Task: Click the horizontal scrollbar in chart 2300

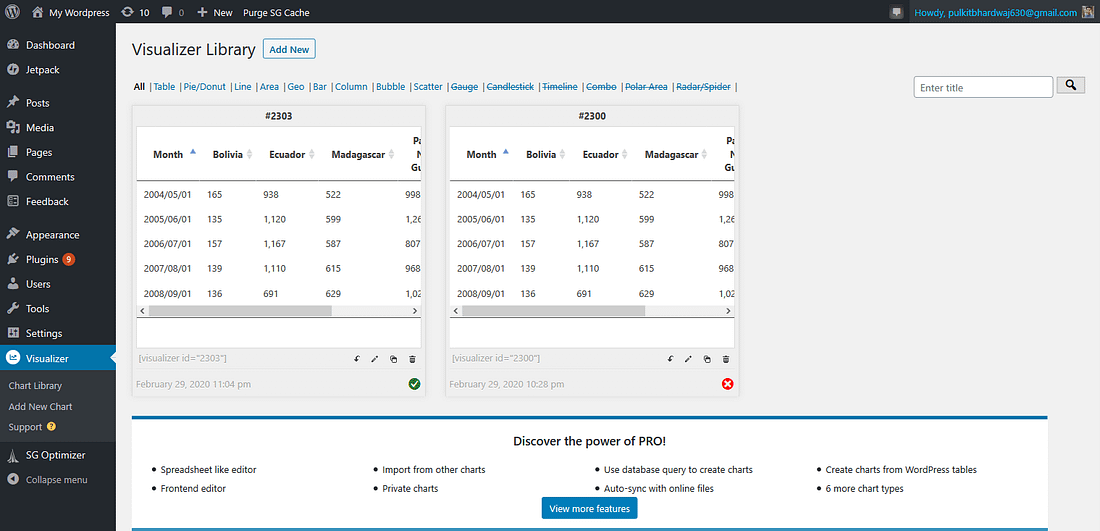Action: pyautogui.click(x=554, y=311)
